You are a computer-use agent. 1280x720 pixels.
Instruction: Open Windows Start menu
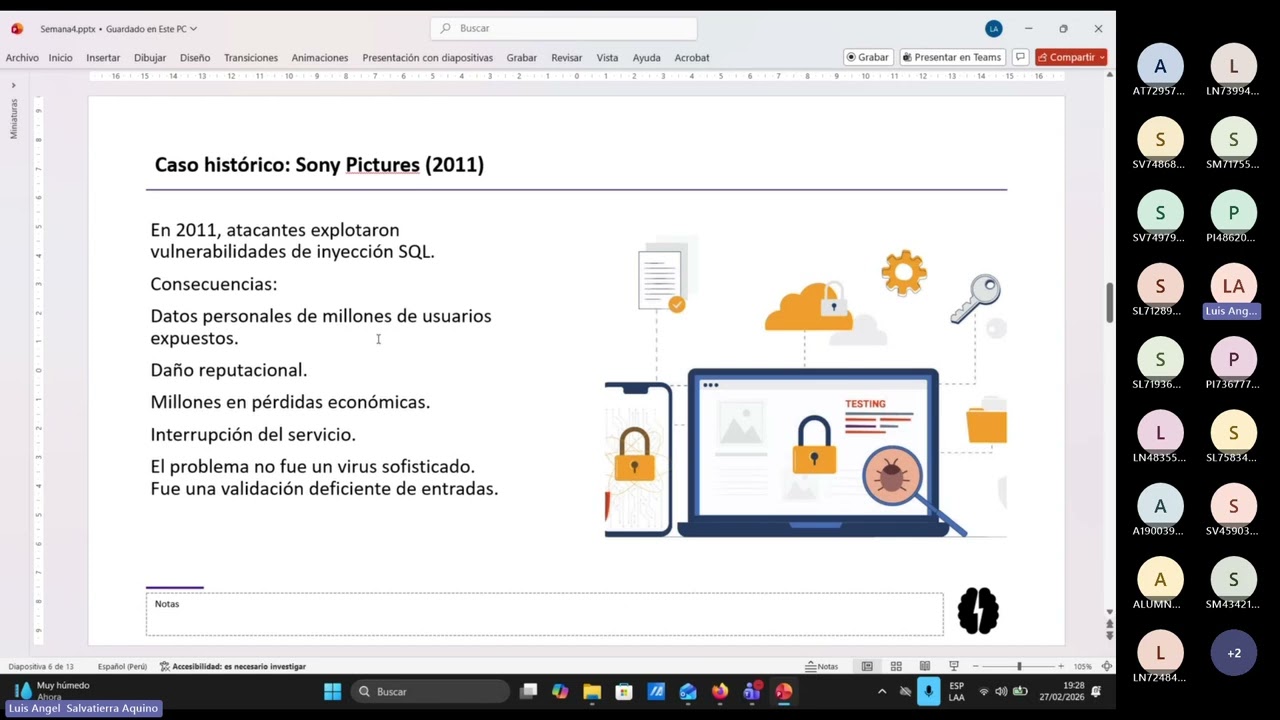332,691
